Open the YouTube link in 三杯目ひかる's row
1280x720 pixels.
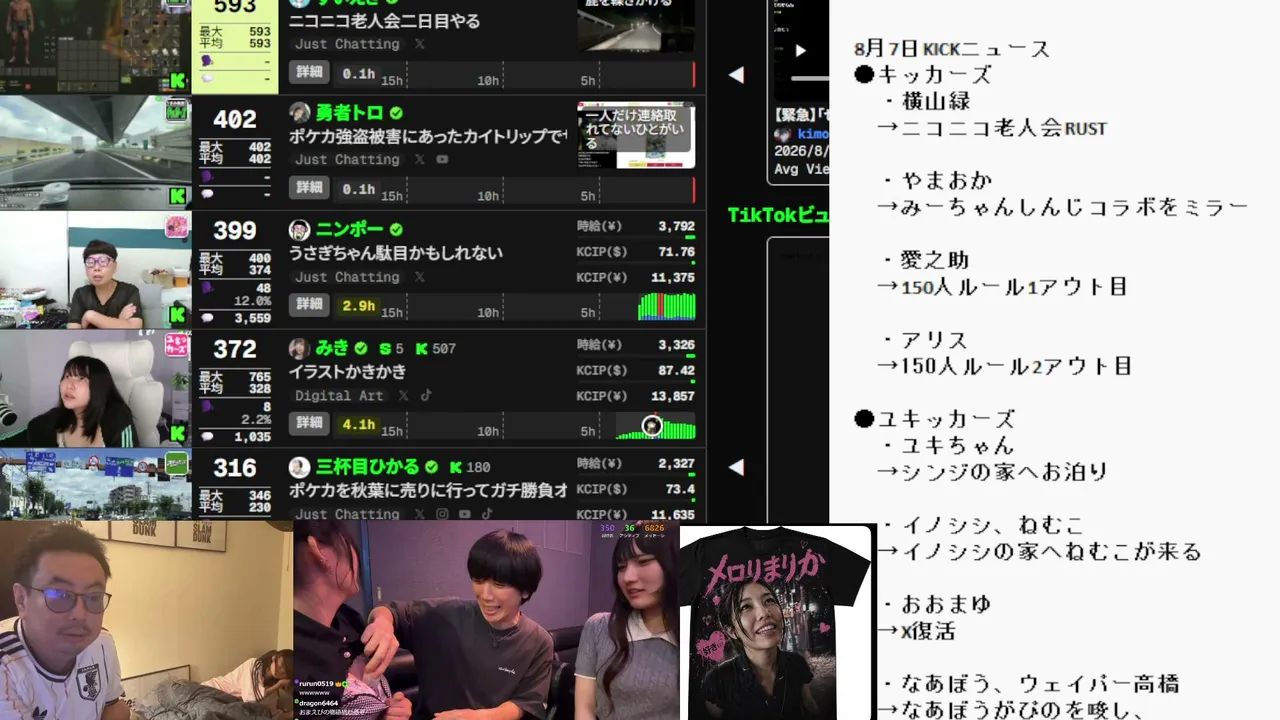pyautogui.click(x=465, y=514)
